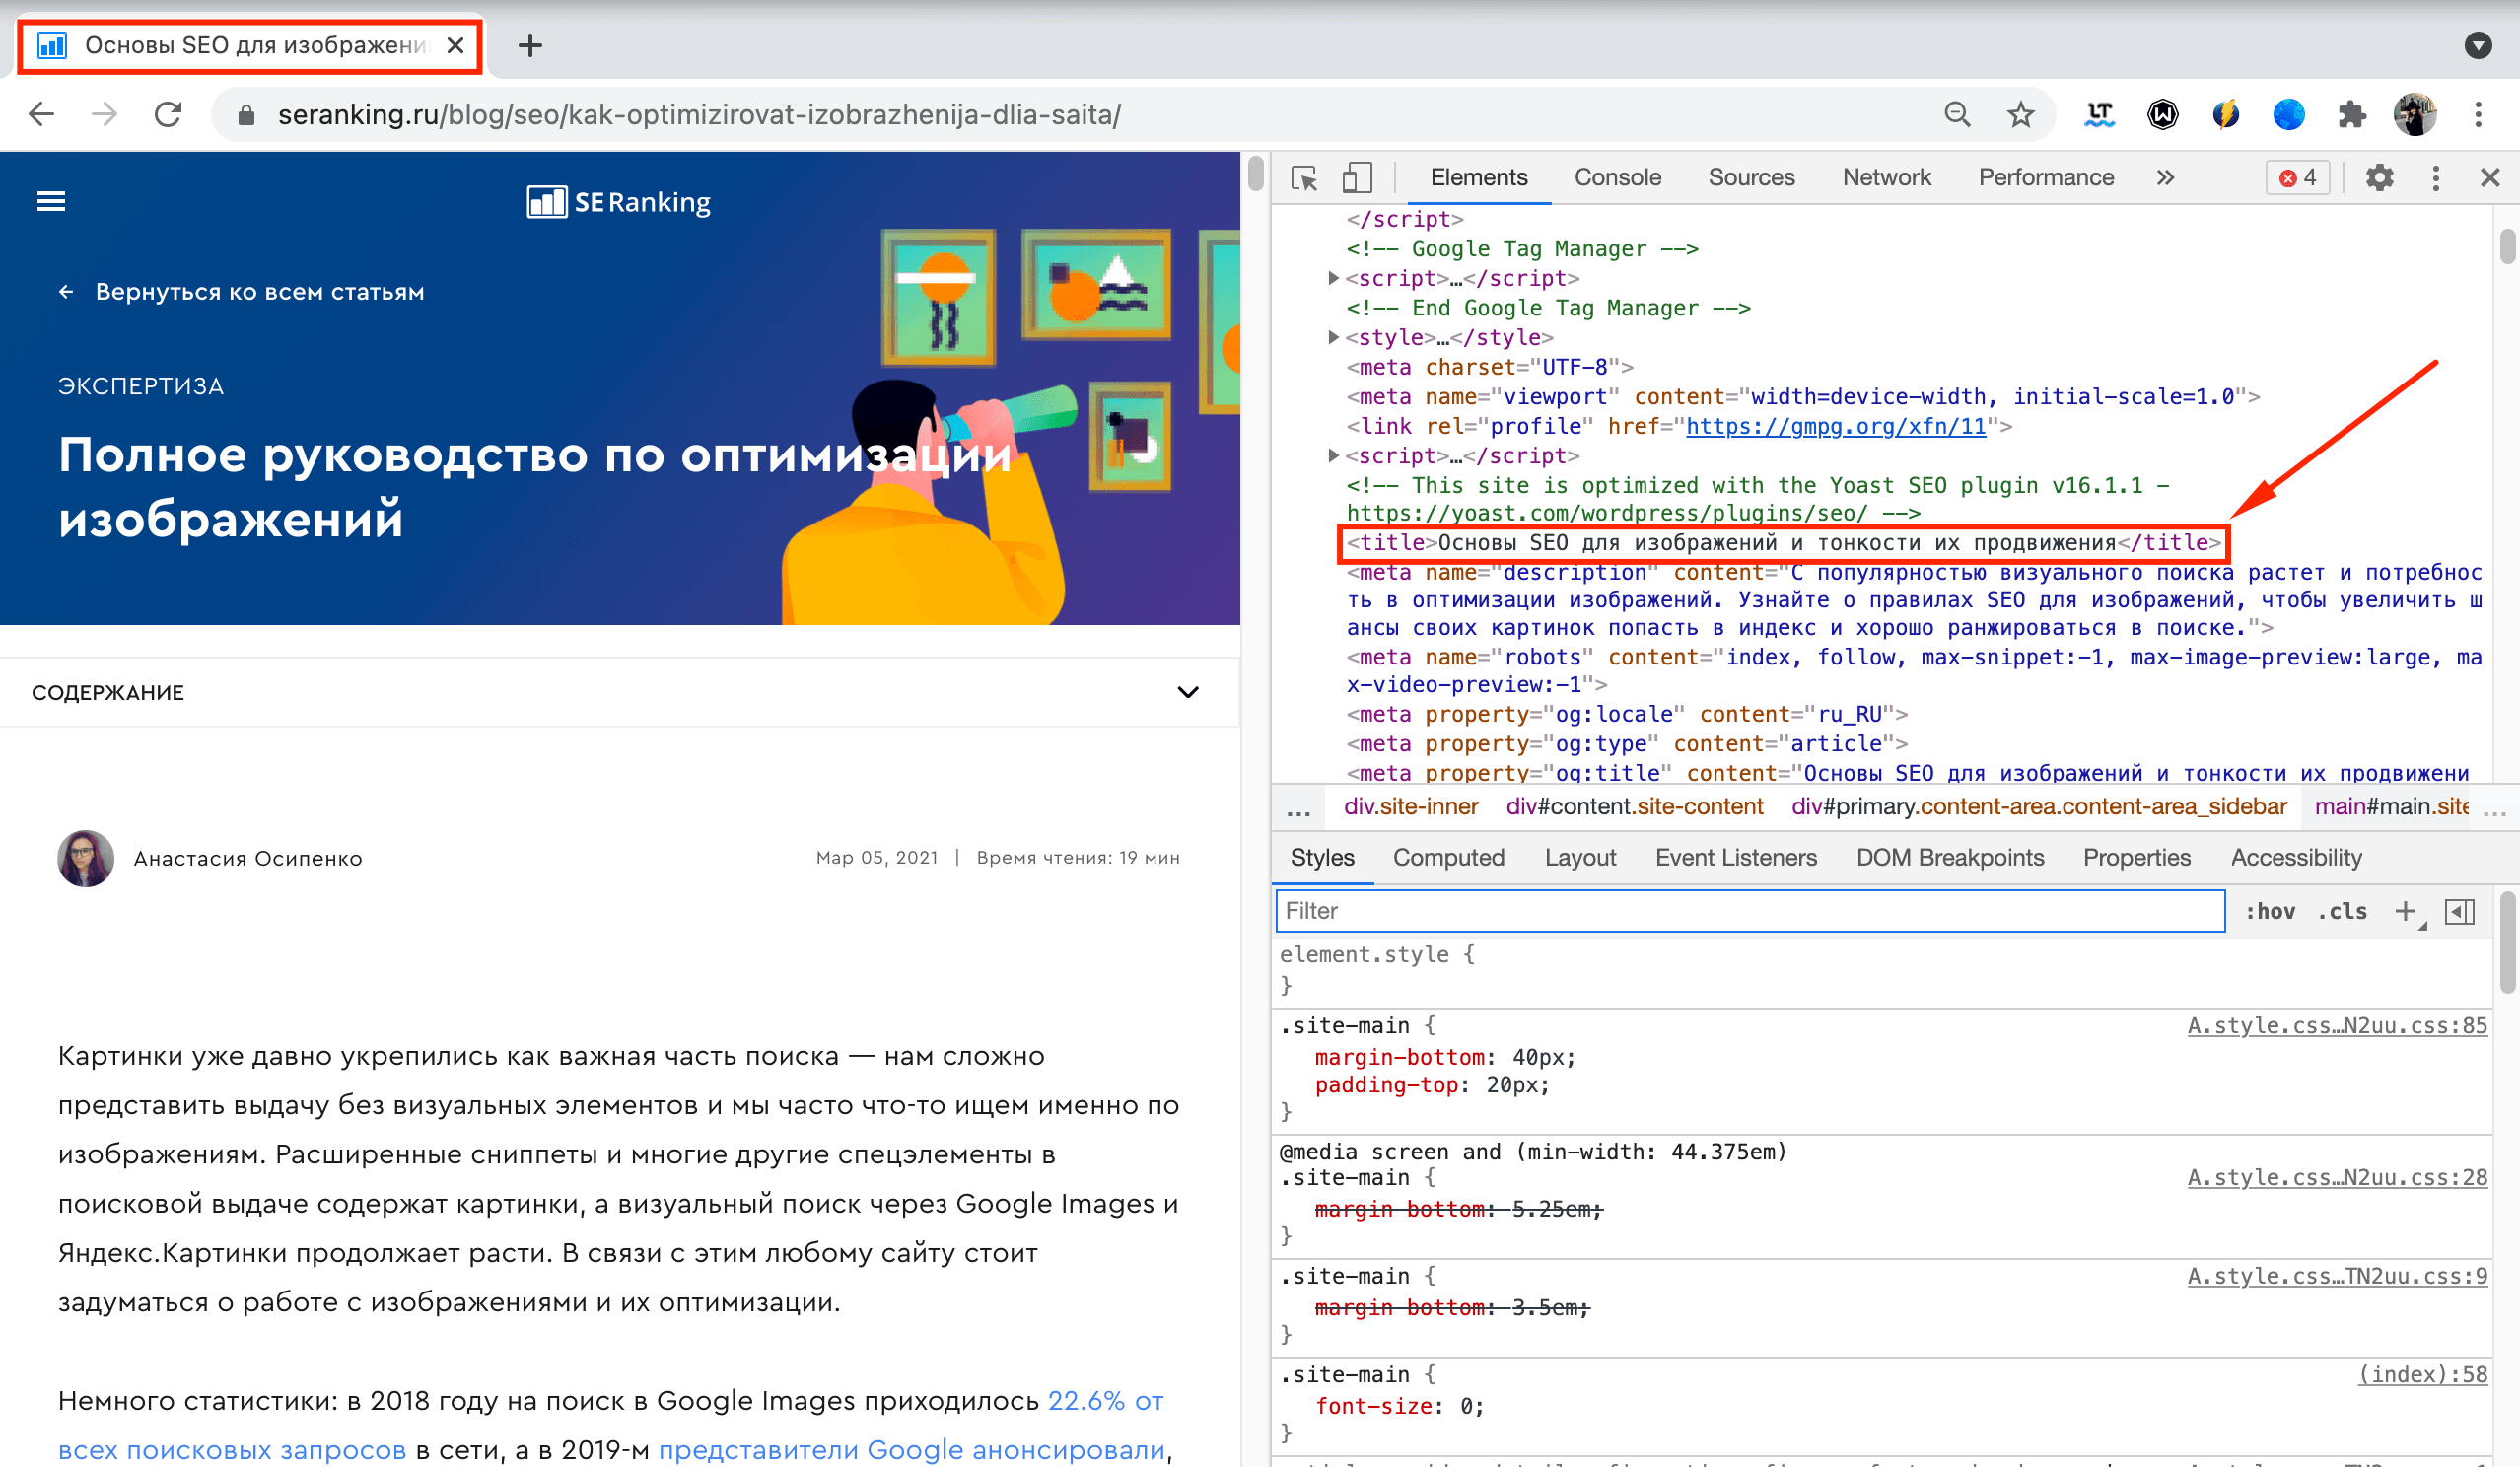Switch to the Elements tab
This screenshot has height=1467, width=2520.
pyautogui.click(x=1478, y=178)
